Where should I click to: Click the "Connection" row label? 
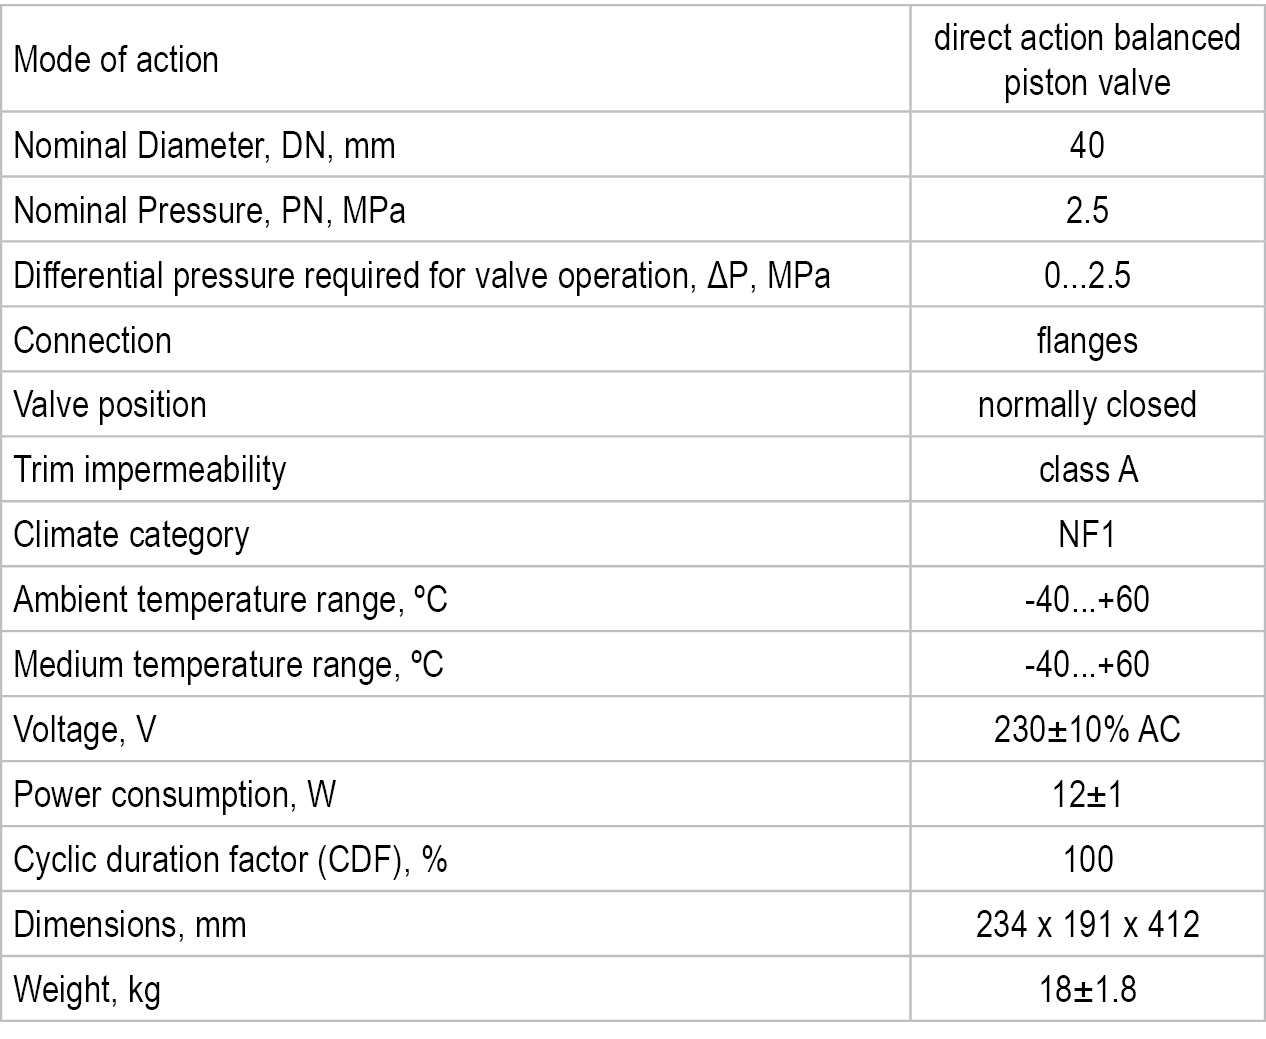[93, 341]
